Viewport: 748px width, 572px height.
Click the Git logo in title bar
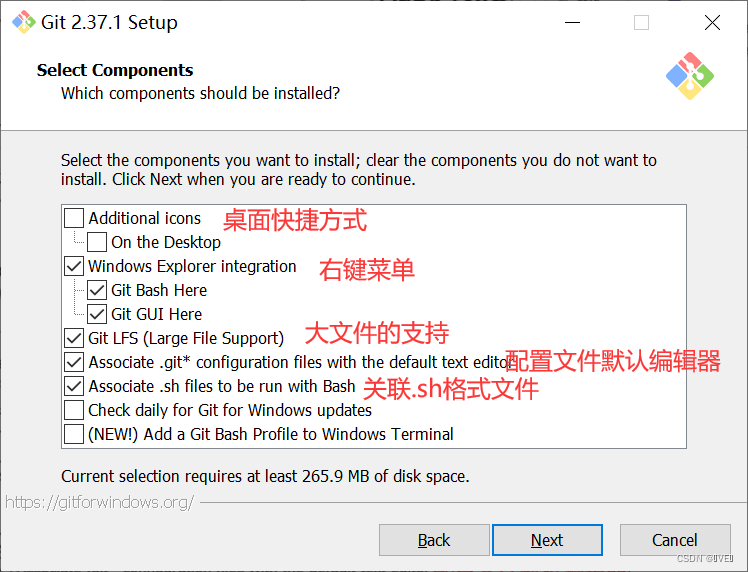click(x=23, y=22)
